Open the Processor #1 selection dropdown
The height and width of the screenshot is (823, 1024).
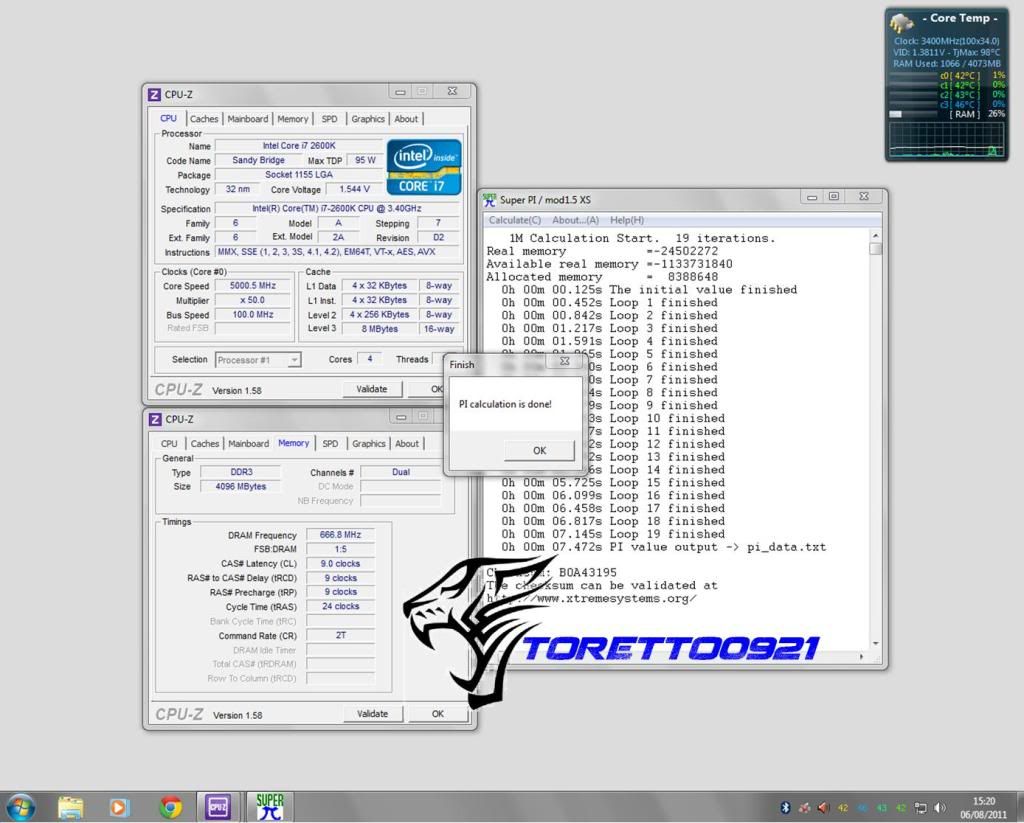(x=258, y=360)
